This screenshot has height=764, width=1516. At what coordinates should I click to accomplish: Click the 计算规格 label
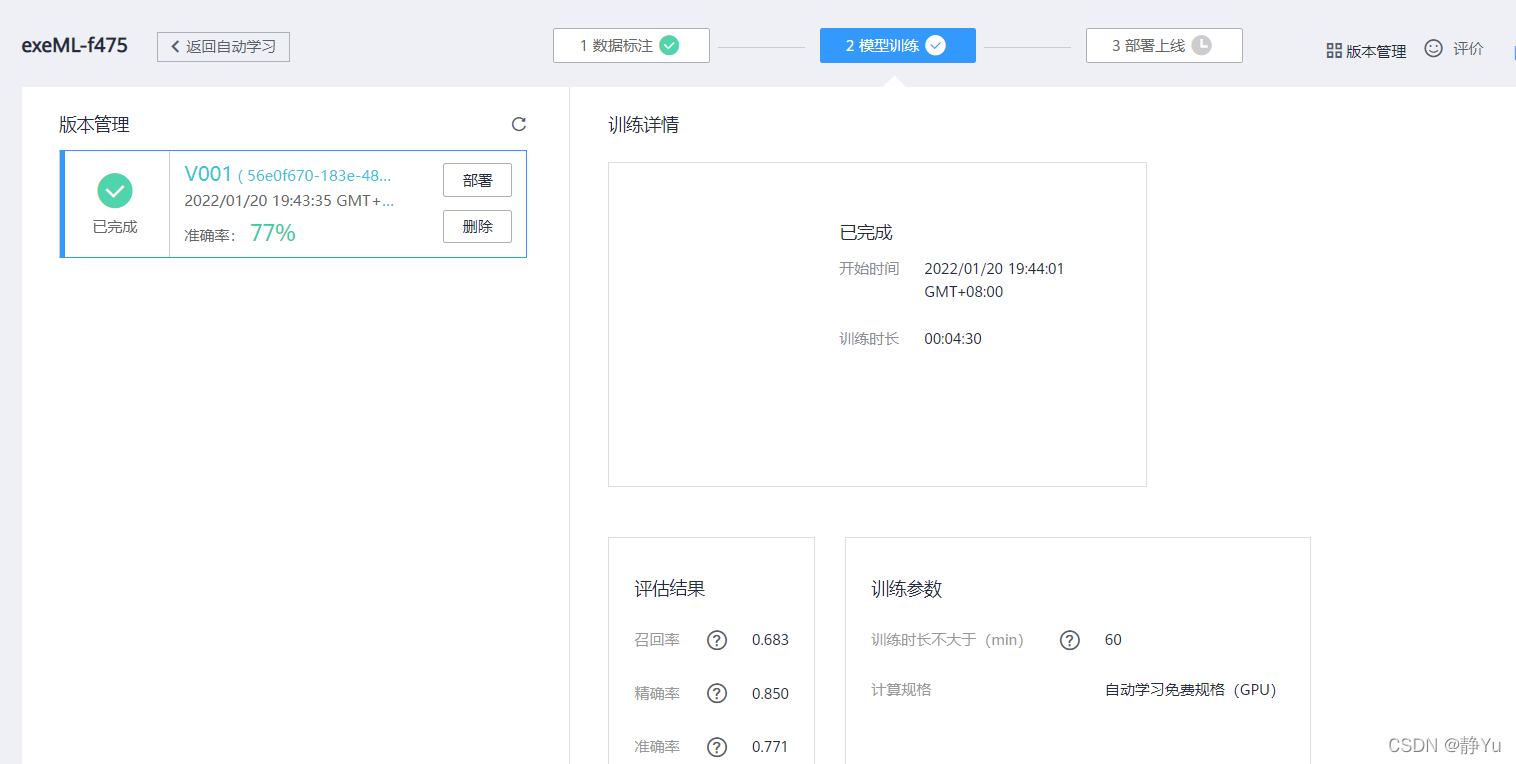pos(901,690)
